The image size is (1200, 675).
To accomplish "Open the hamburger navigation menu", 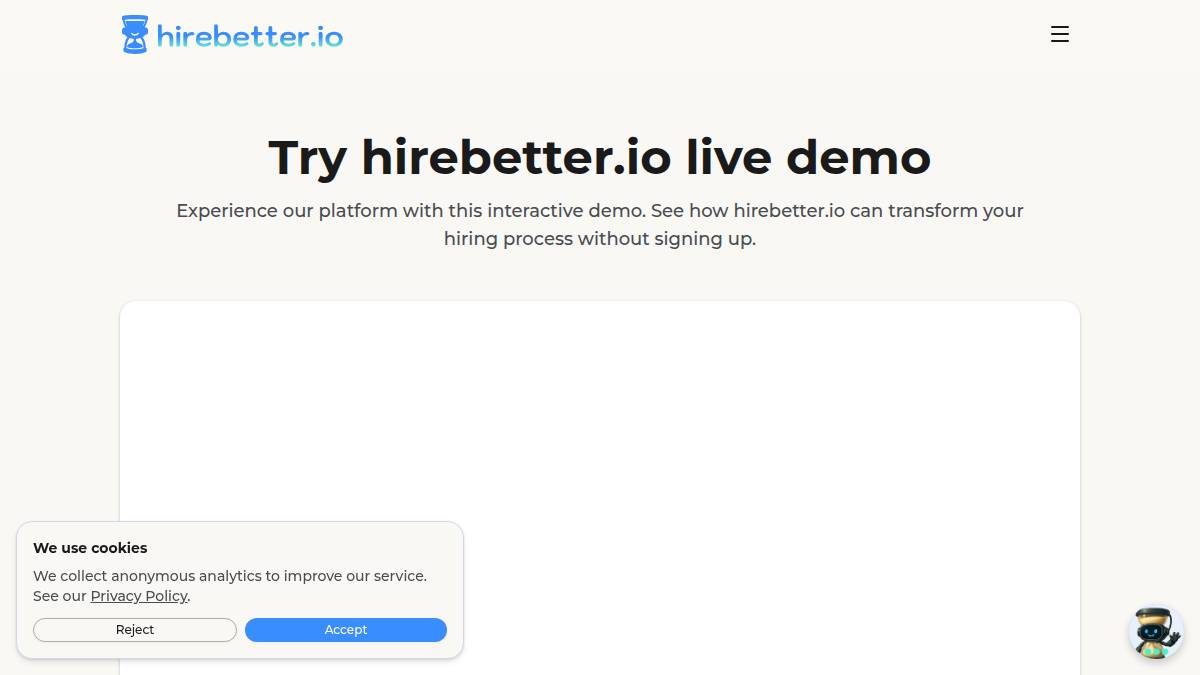I will pyautogui.click(x=1060, y=34).
